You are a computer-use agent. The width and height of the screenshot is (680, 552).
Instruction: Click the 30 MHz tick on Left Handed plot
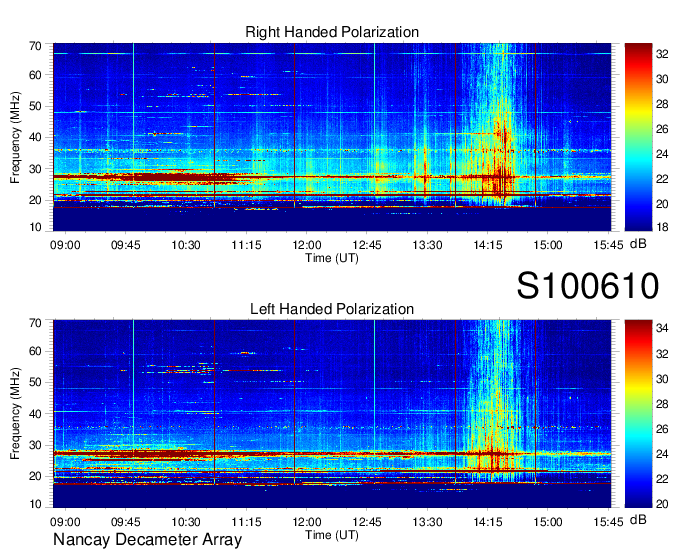pos(35,445)
